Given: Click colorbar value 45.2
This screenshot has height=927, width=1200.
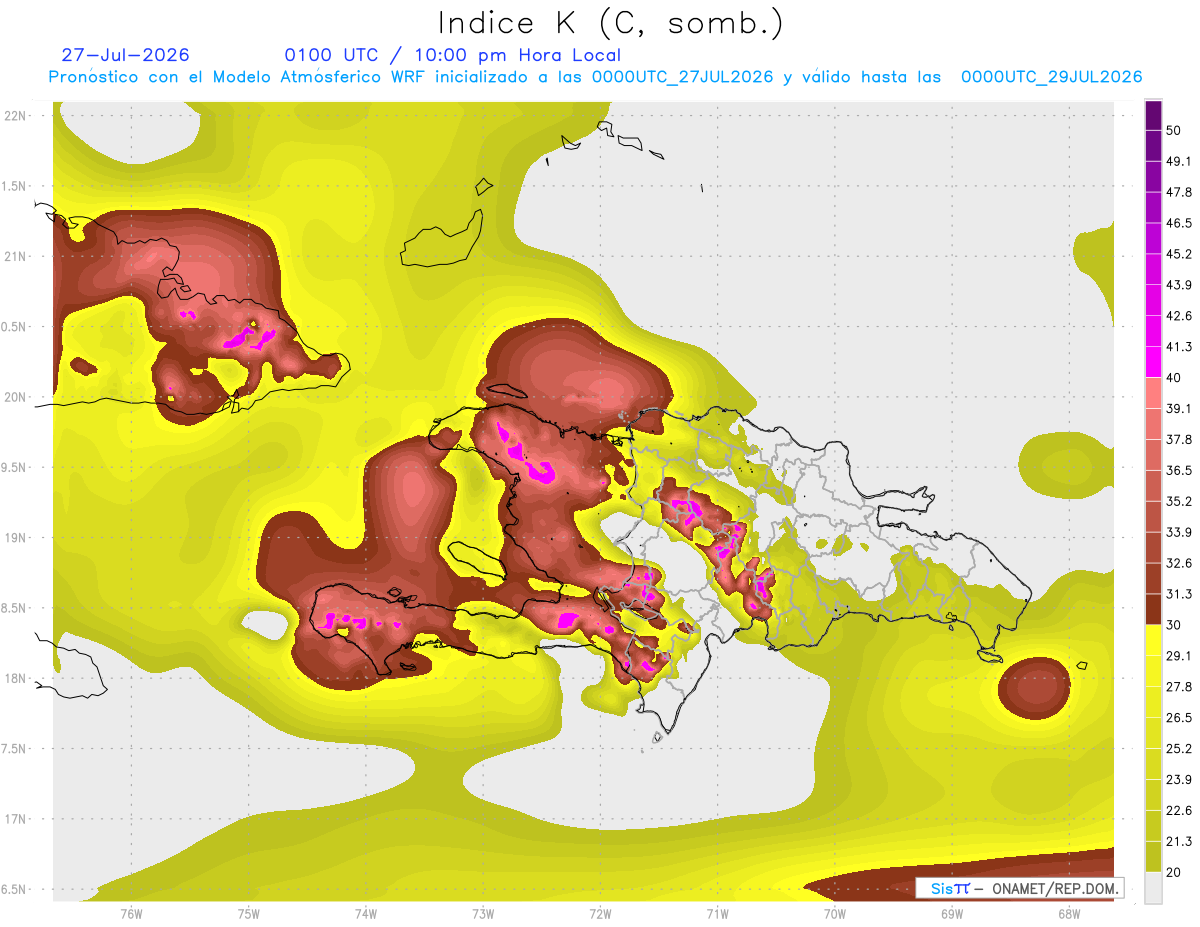Looking at the screenshot, I should pyautogui.click(x=1178, y=254).
